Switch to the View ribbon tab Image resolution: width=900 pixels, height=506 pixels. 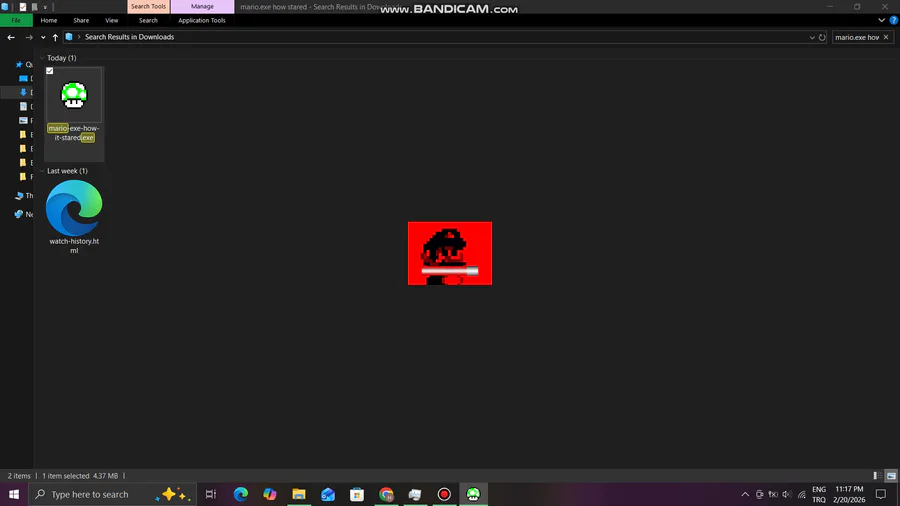[111, 20]
